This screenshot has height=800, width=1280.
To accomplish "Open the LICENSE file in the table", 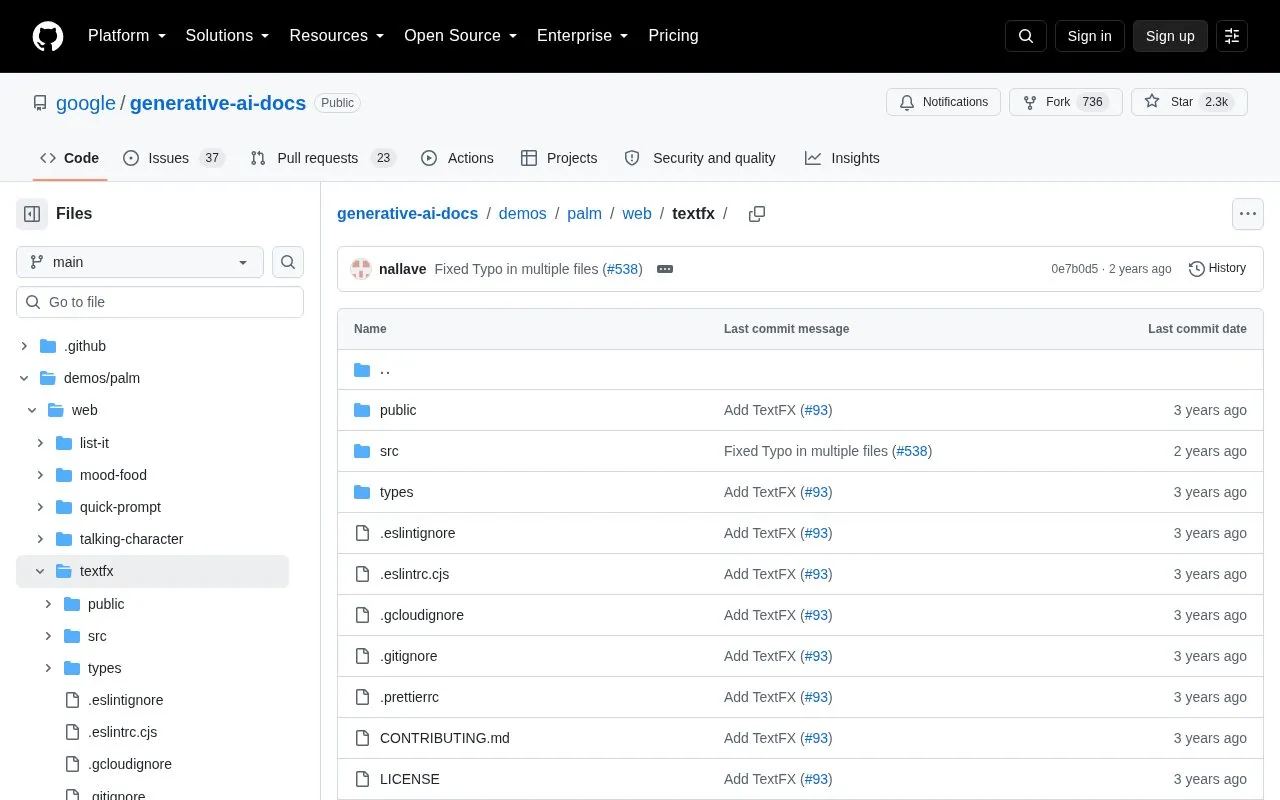I will [x=410, y=779].
